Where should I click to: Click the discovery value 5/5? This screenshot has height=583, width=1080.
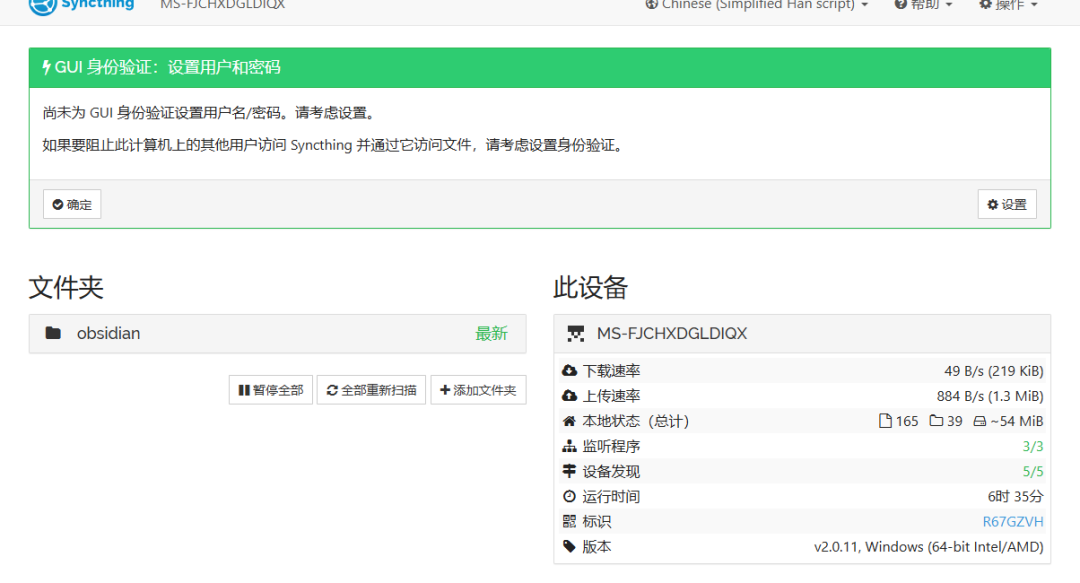pyautogui.click(x=1032, y=471)
